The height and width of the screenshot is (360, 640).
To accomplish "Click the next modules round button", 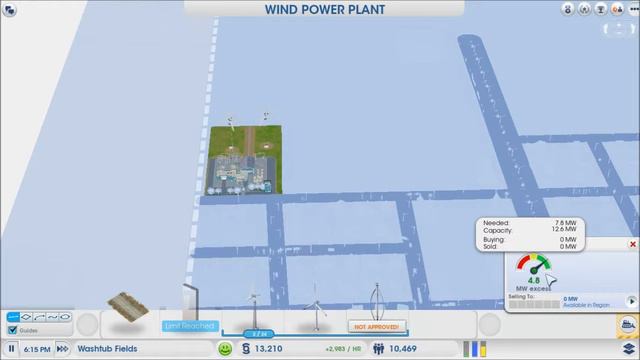I will 489,324.
